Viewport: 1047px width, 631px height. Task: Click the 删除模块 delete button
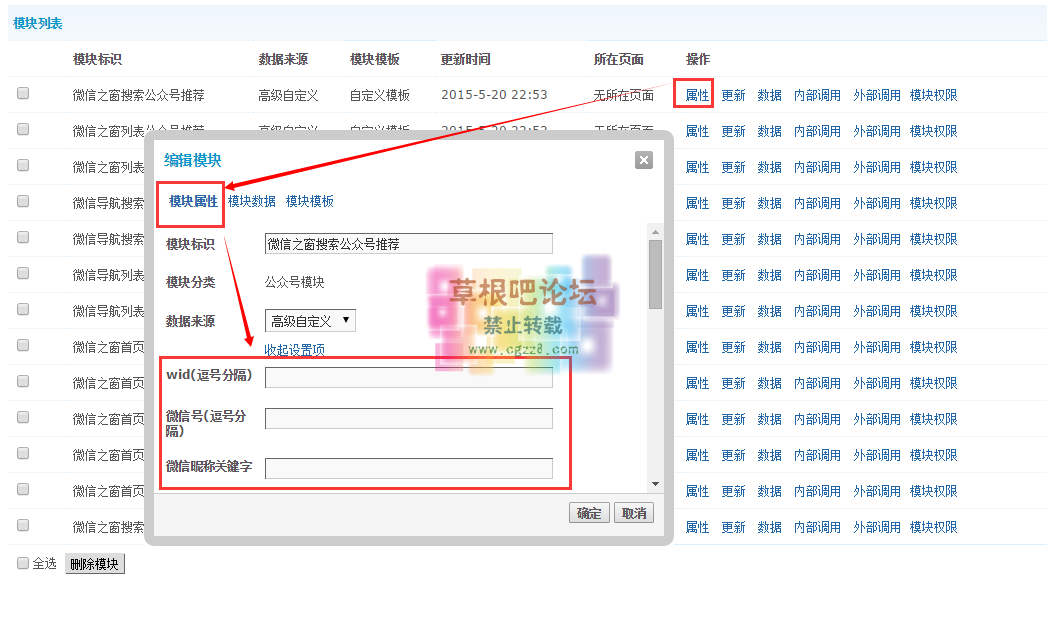point(95,563)
